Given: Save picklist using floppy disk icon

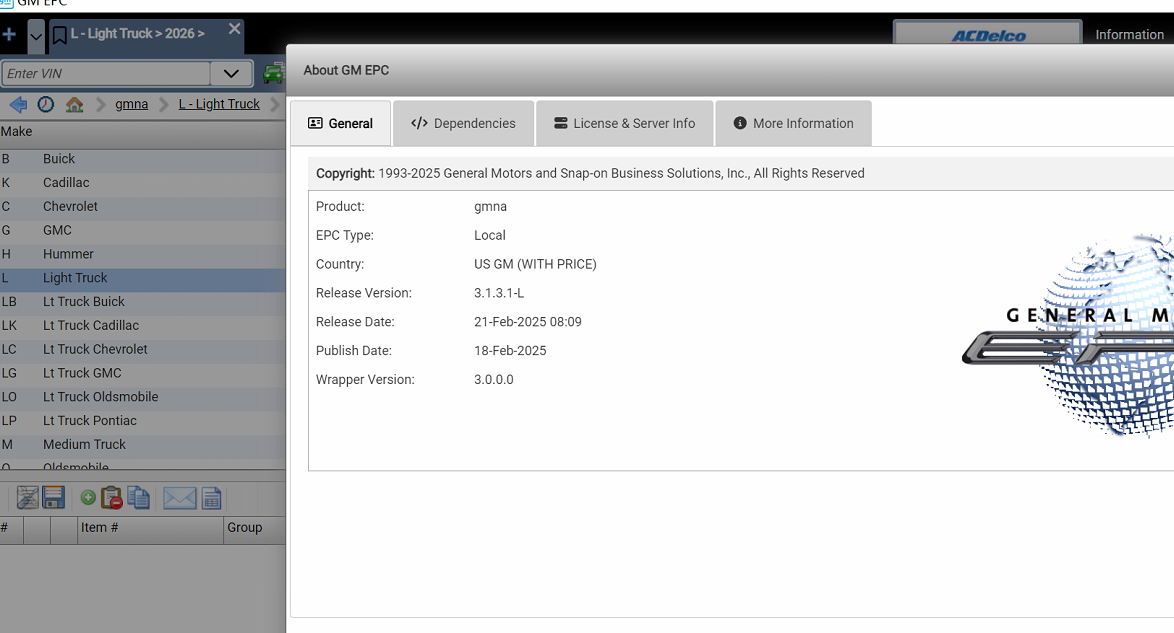Looking at the screenshot, I should coord(54,497).
